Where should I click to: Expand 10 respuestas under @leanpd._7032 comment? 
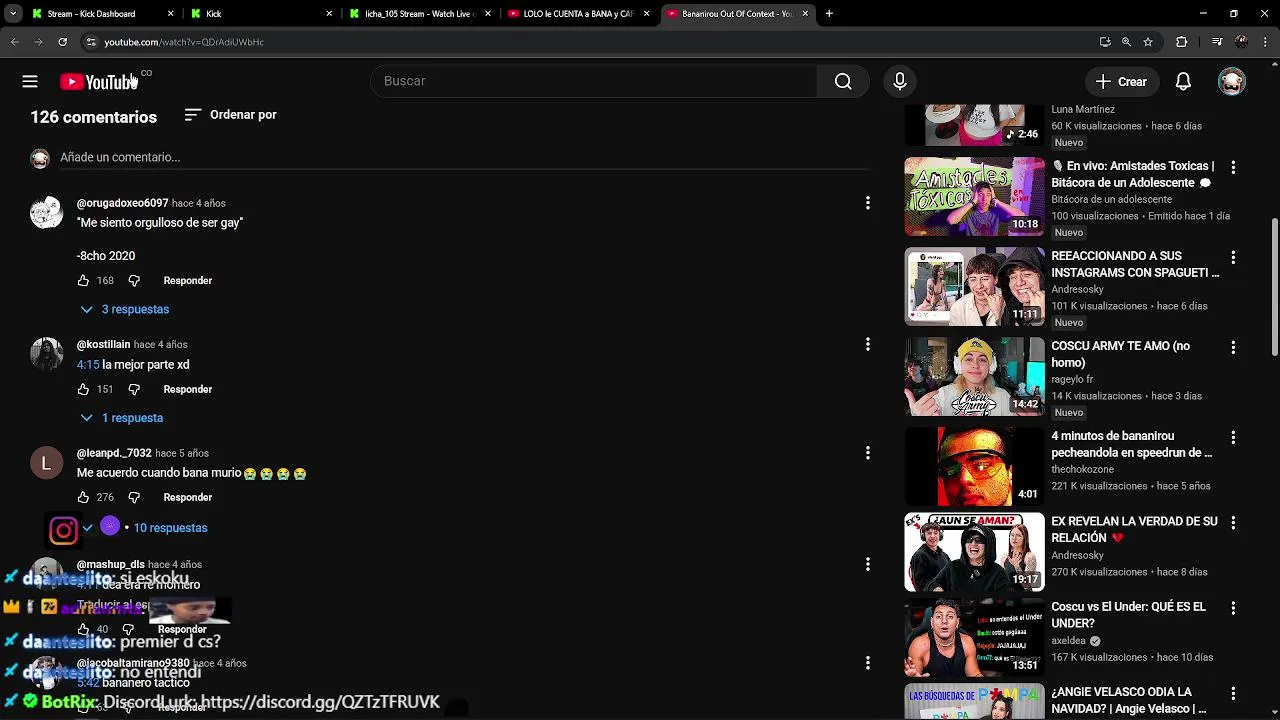coord(170,528)
